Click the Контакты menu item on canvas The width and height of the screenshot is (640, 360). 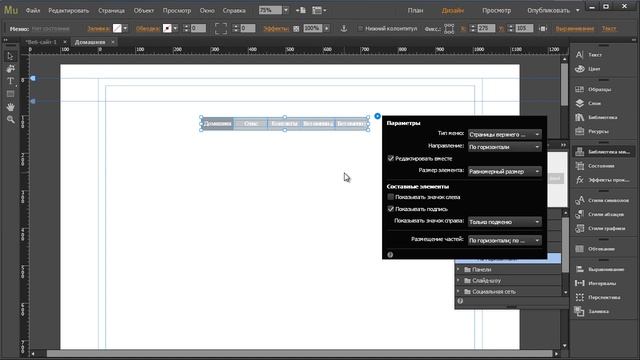point(284,124)
